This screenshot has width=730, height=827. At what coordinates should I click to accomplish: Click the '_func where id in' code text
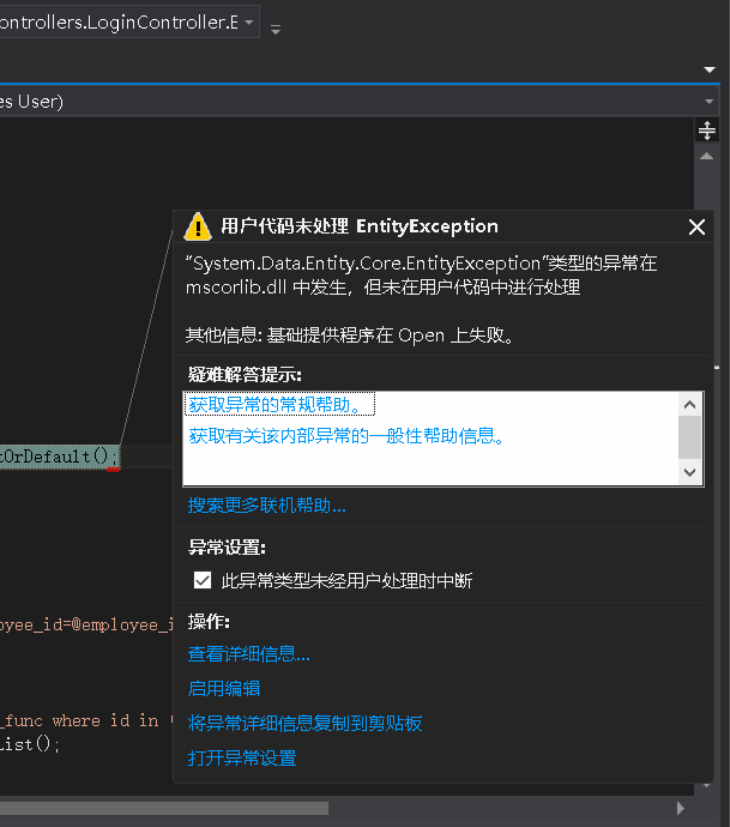point(80,720)
